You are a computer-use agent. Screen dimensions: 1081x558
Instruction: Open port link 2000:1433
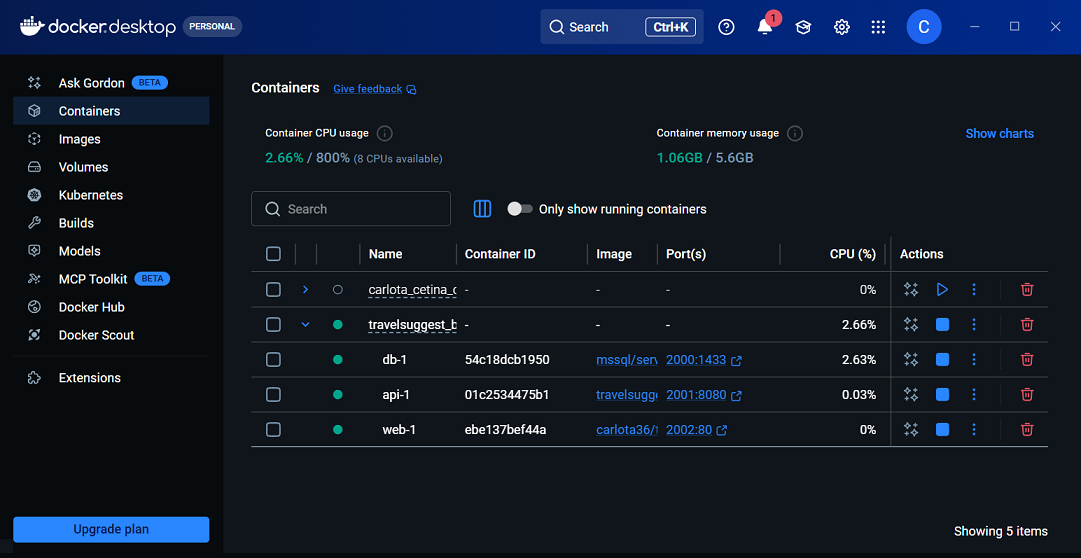704,360
